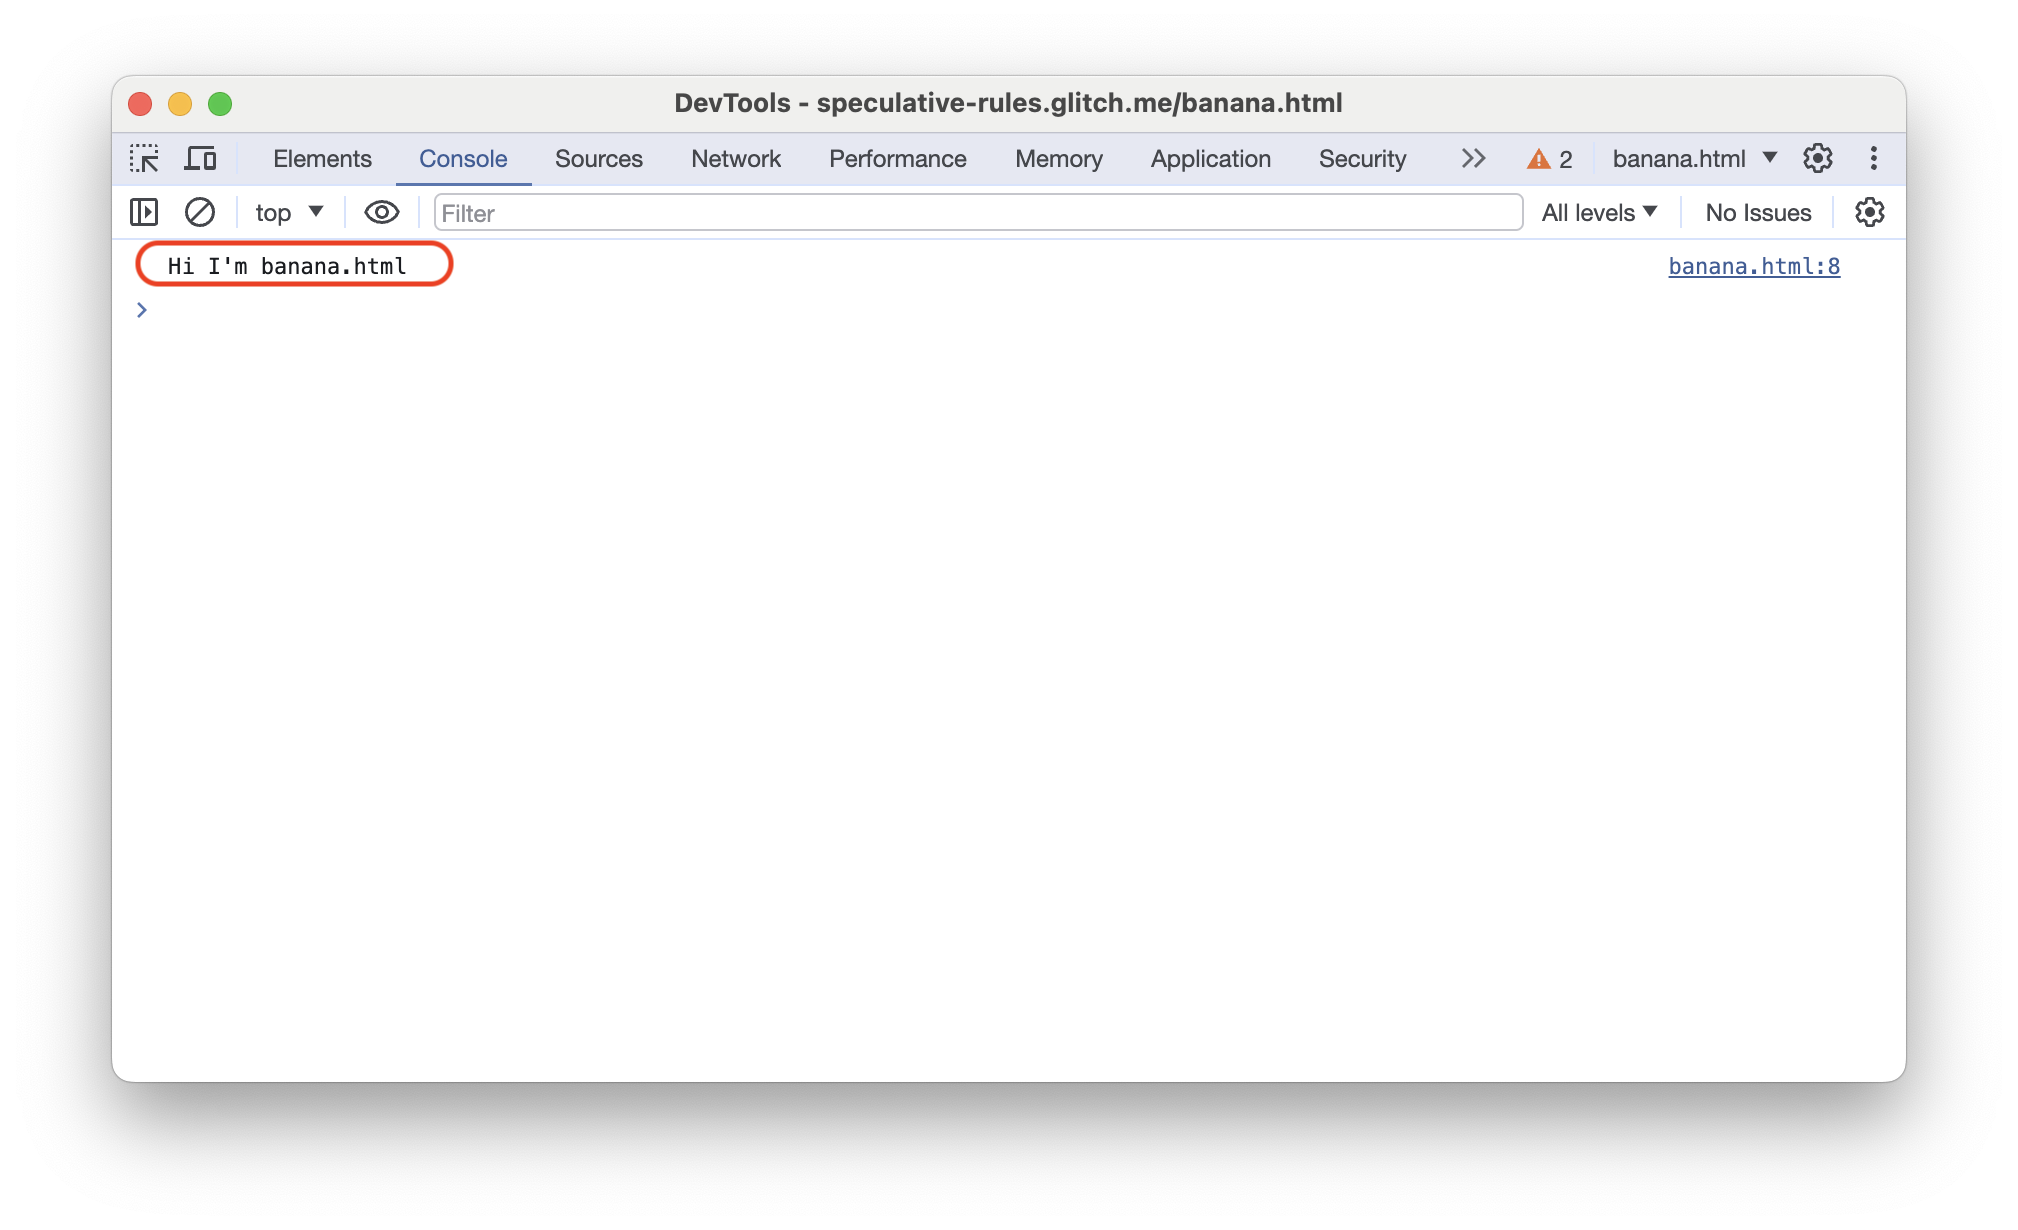Click the sidebar toggle icon
Image resolution: width=2018 pixels, height=1230 pixels.
(143, 212)
